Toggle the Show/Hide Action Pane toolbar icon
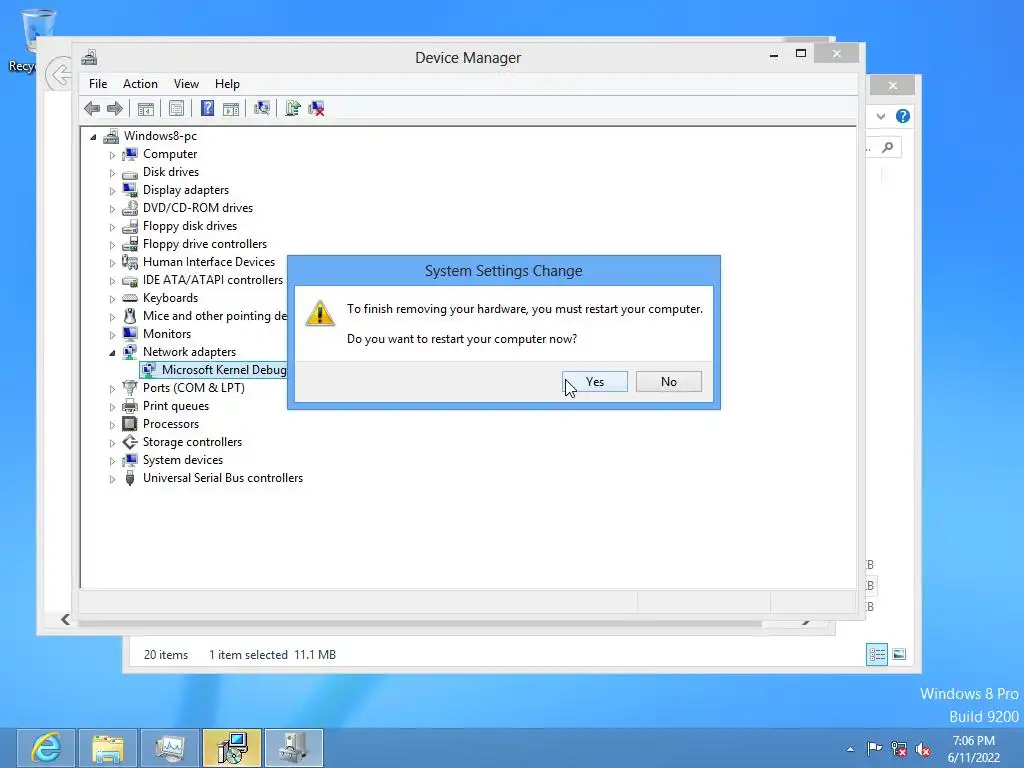 click(231, 108)
